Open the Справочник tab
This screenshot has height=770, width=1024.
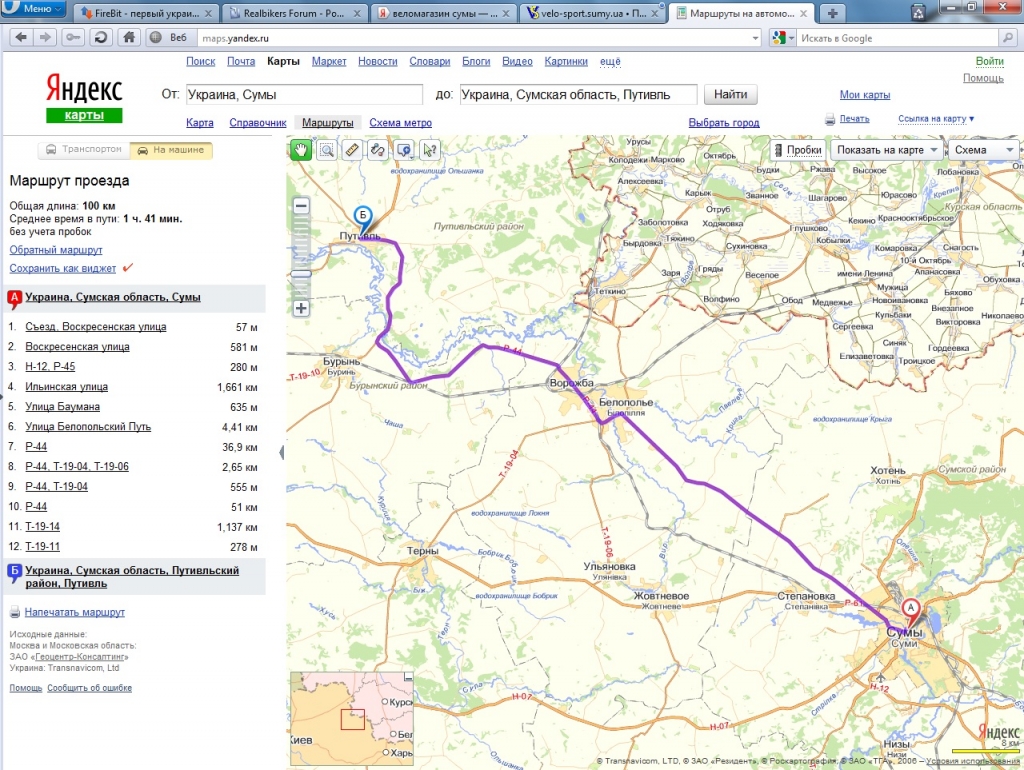coord(258,123)
